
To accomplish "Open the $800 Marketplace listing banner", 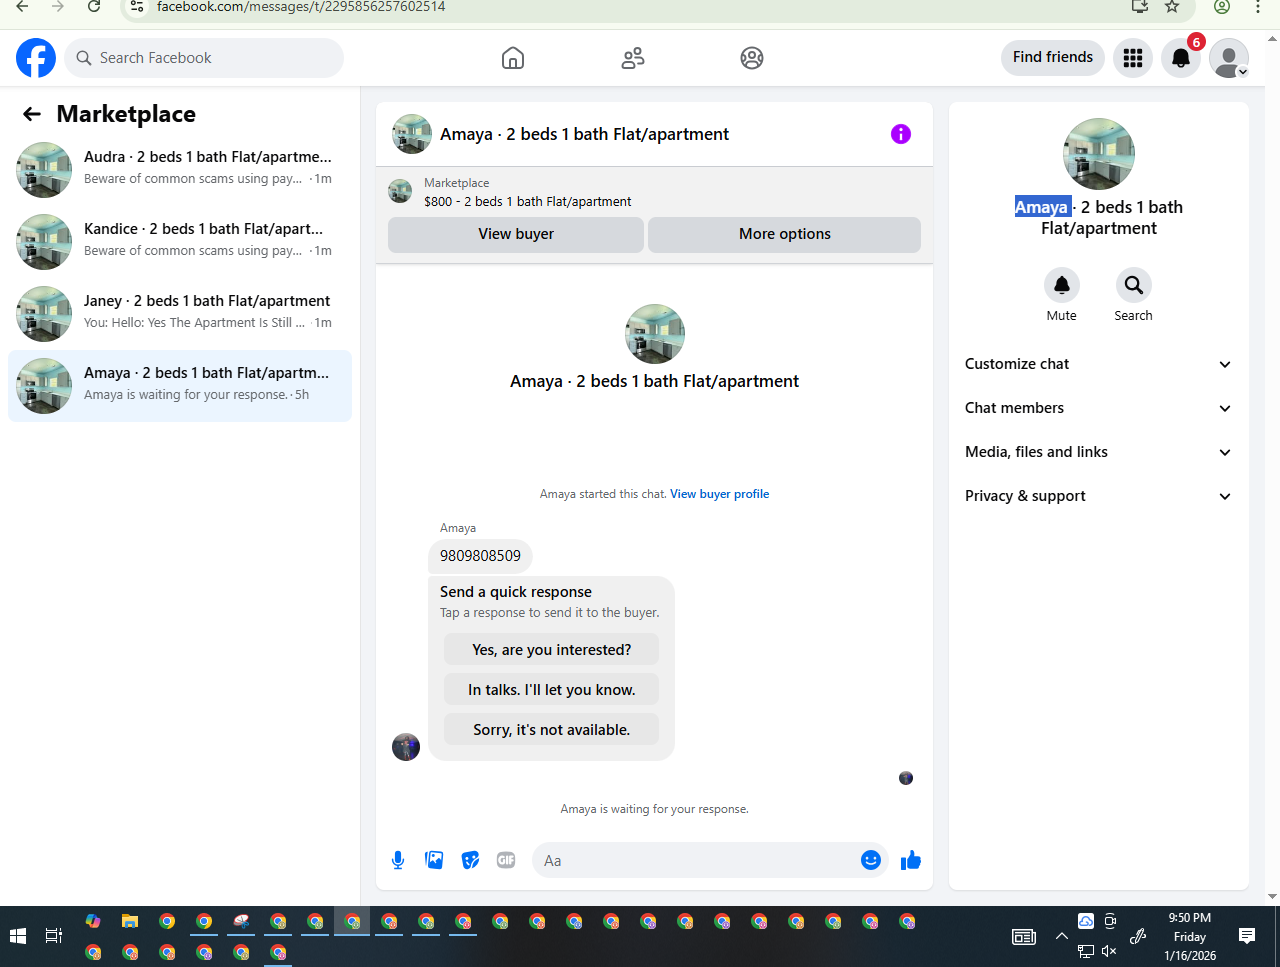I will pos(654,192).
